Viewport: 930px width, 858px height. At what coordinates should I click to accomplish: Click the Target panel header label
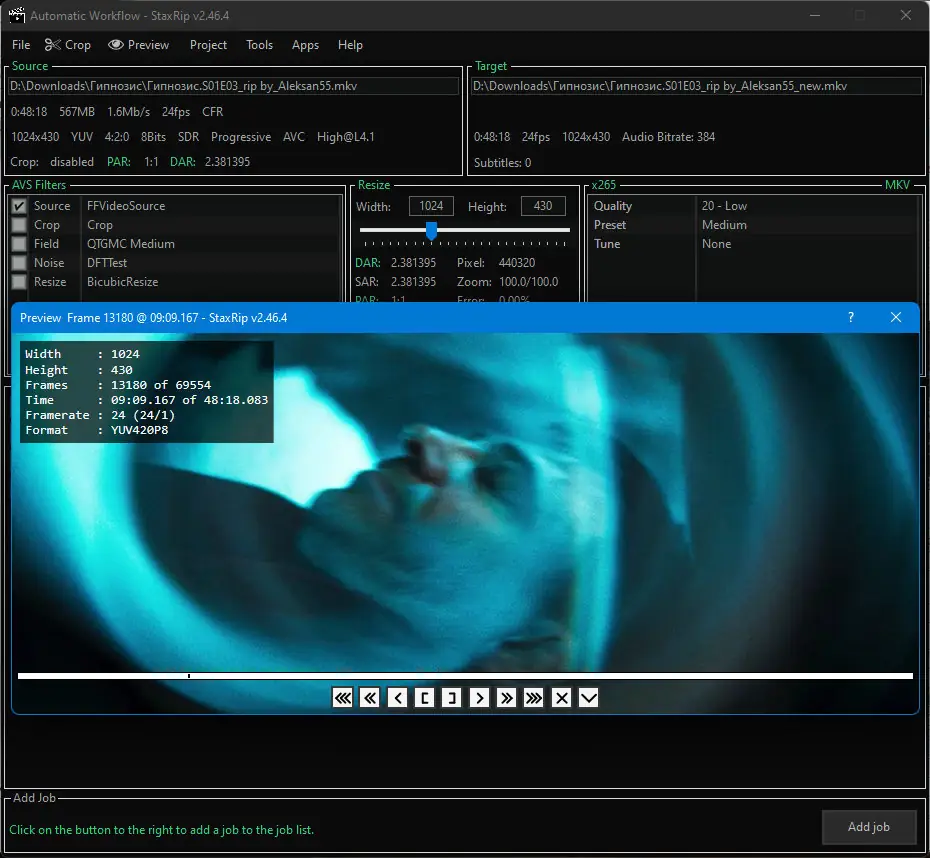coord(491,66)
